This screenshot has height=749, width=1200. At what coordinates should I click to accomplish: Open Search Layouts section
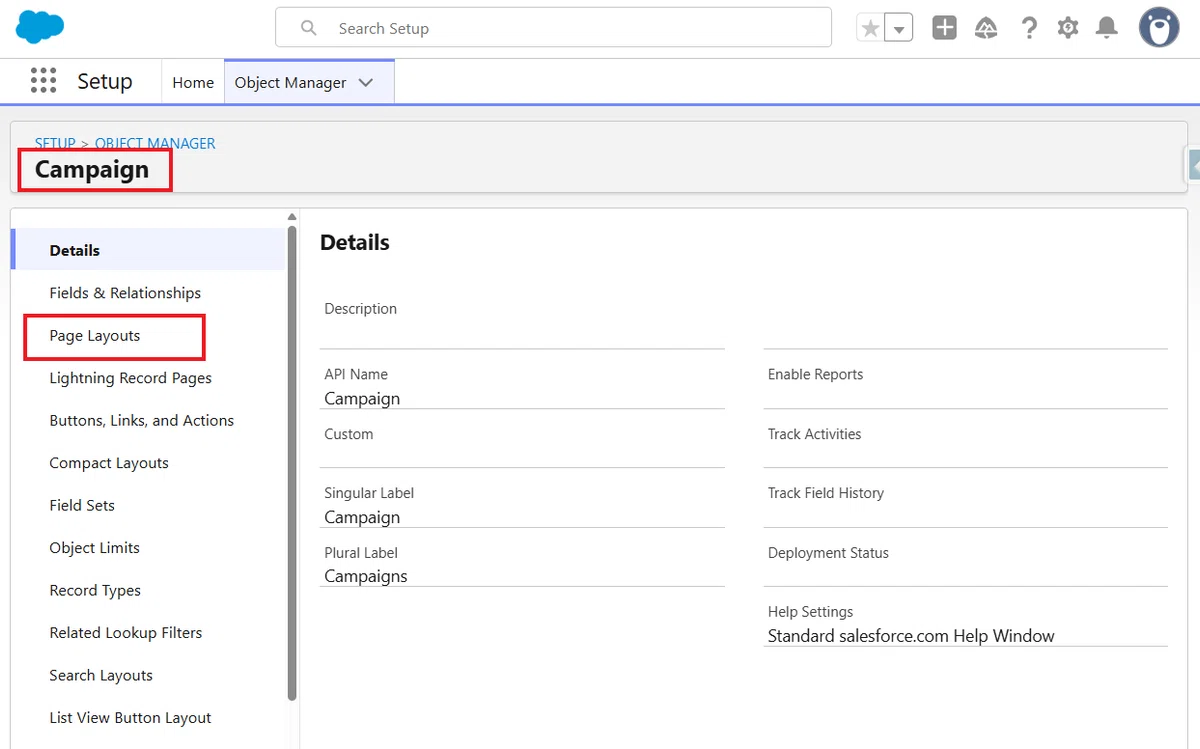[x=101, y=676]
